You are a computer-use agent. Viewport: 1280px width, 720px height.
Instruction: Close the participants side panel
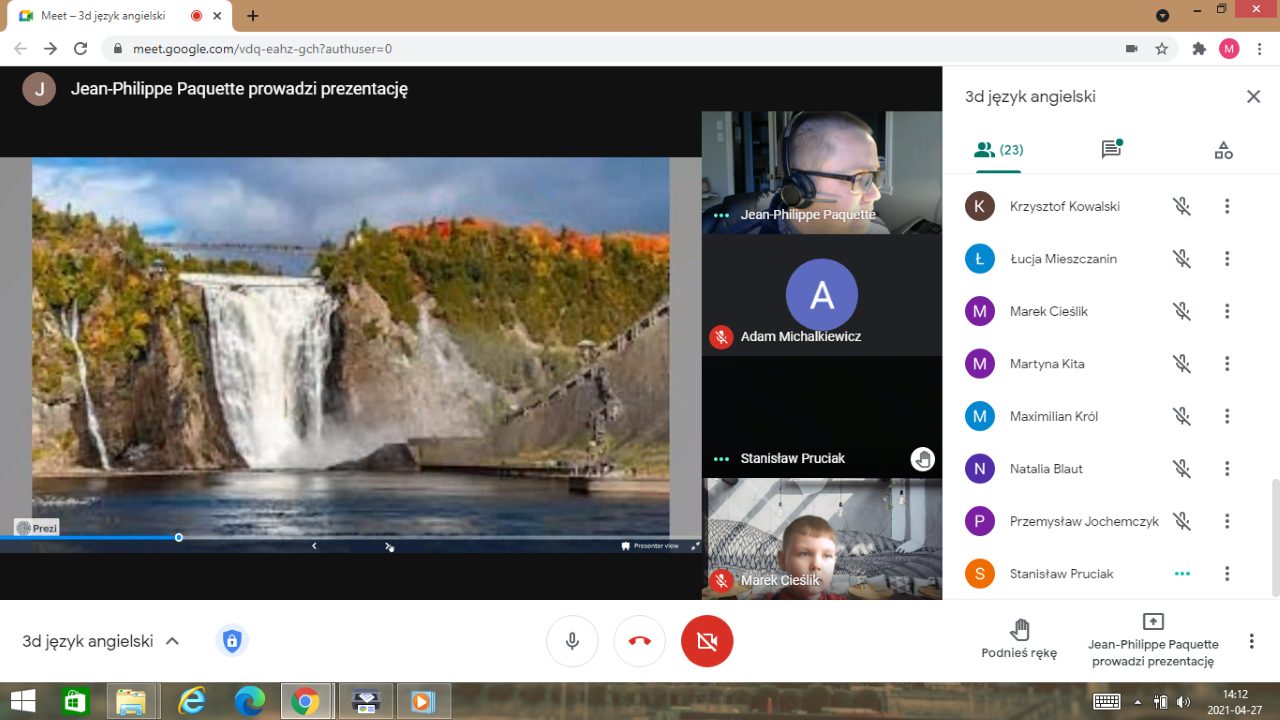[x=1253, y=97]
